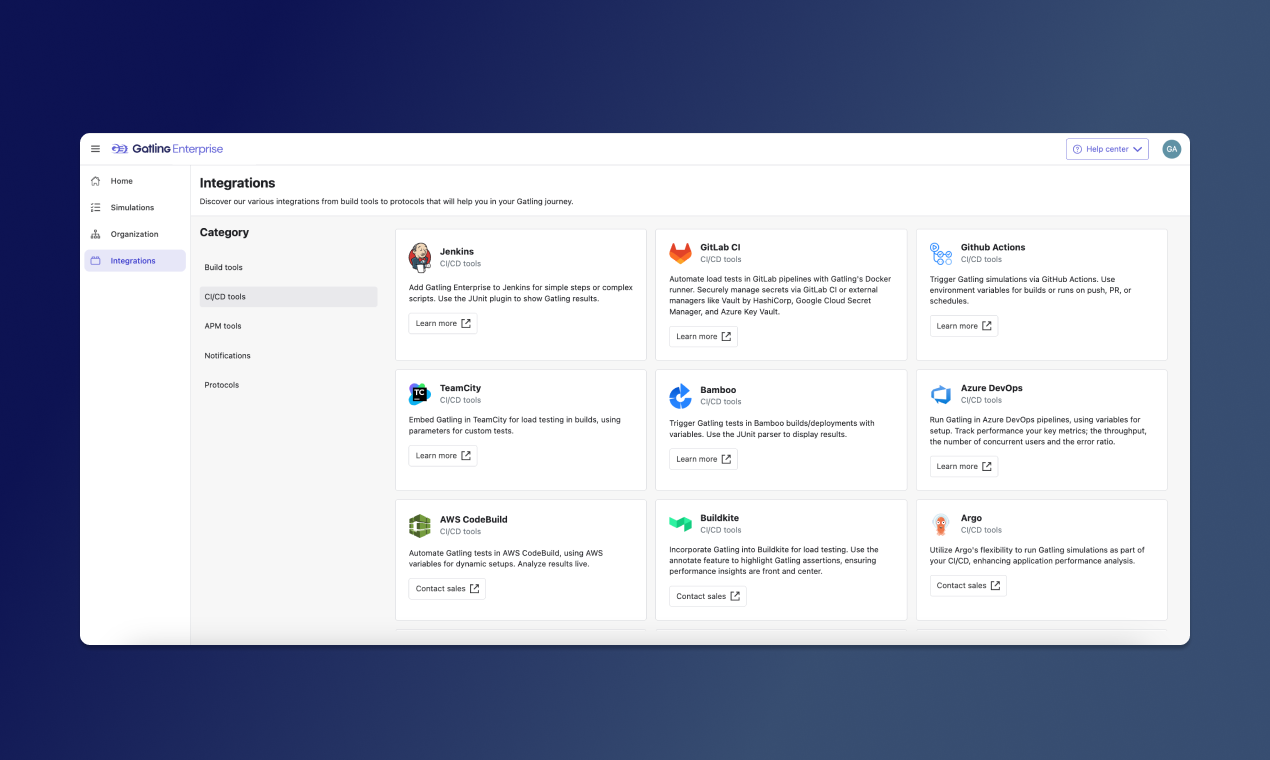Click the Bamboo card title
This screenshot has height=760, width=1270.
pos(718,390)
